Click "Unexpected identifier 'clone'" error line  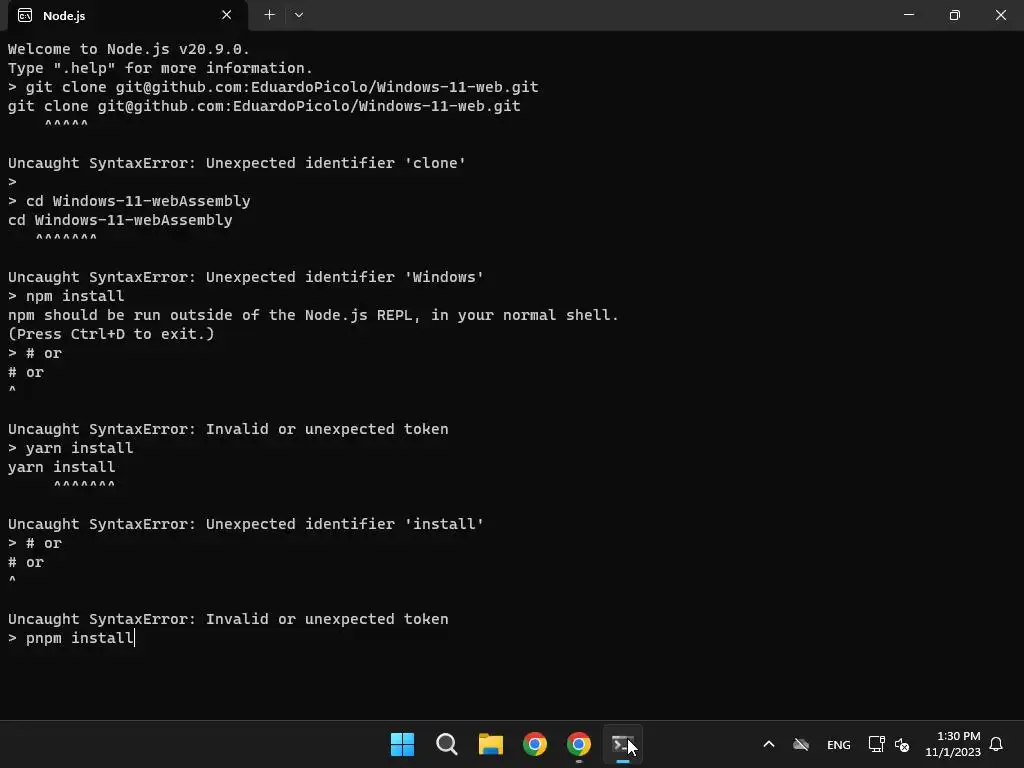[x=236, y=163]
